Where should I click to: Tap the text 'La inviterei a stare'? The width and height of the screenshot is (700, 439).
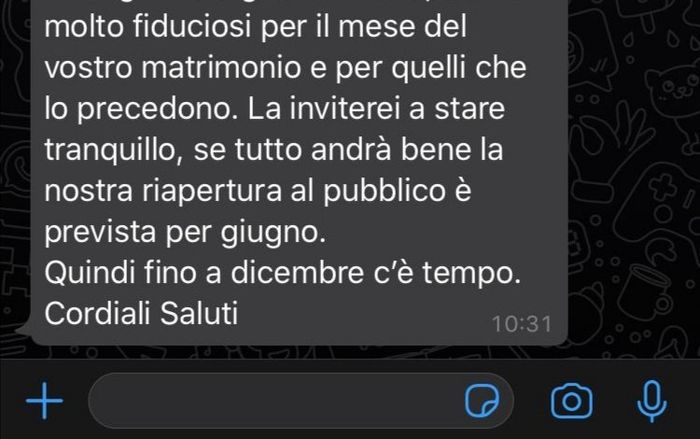[x=376, y=109]
